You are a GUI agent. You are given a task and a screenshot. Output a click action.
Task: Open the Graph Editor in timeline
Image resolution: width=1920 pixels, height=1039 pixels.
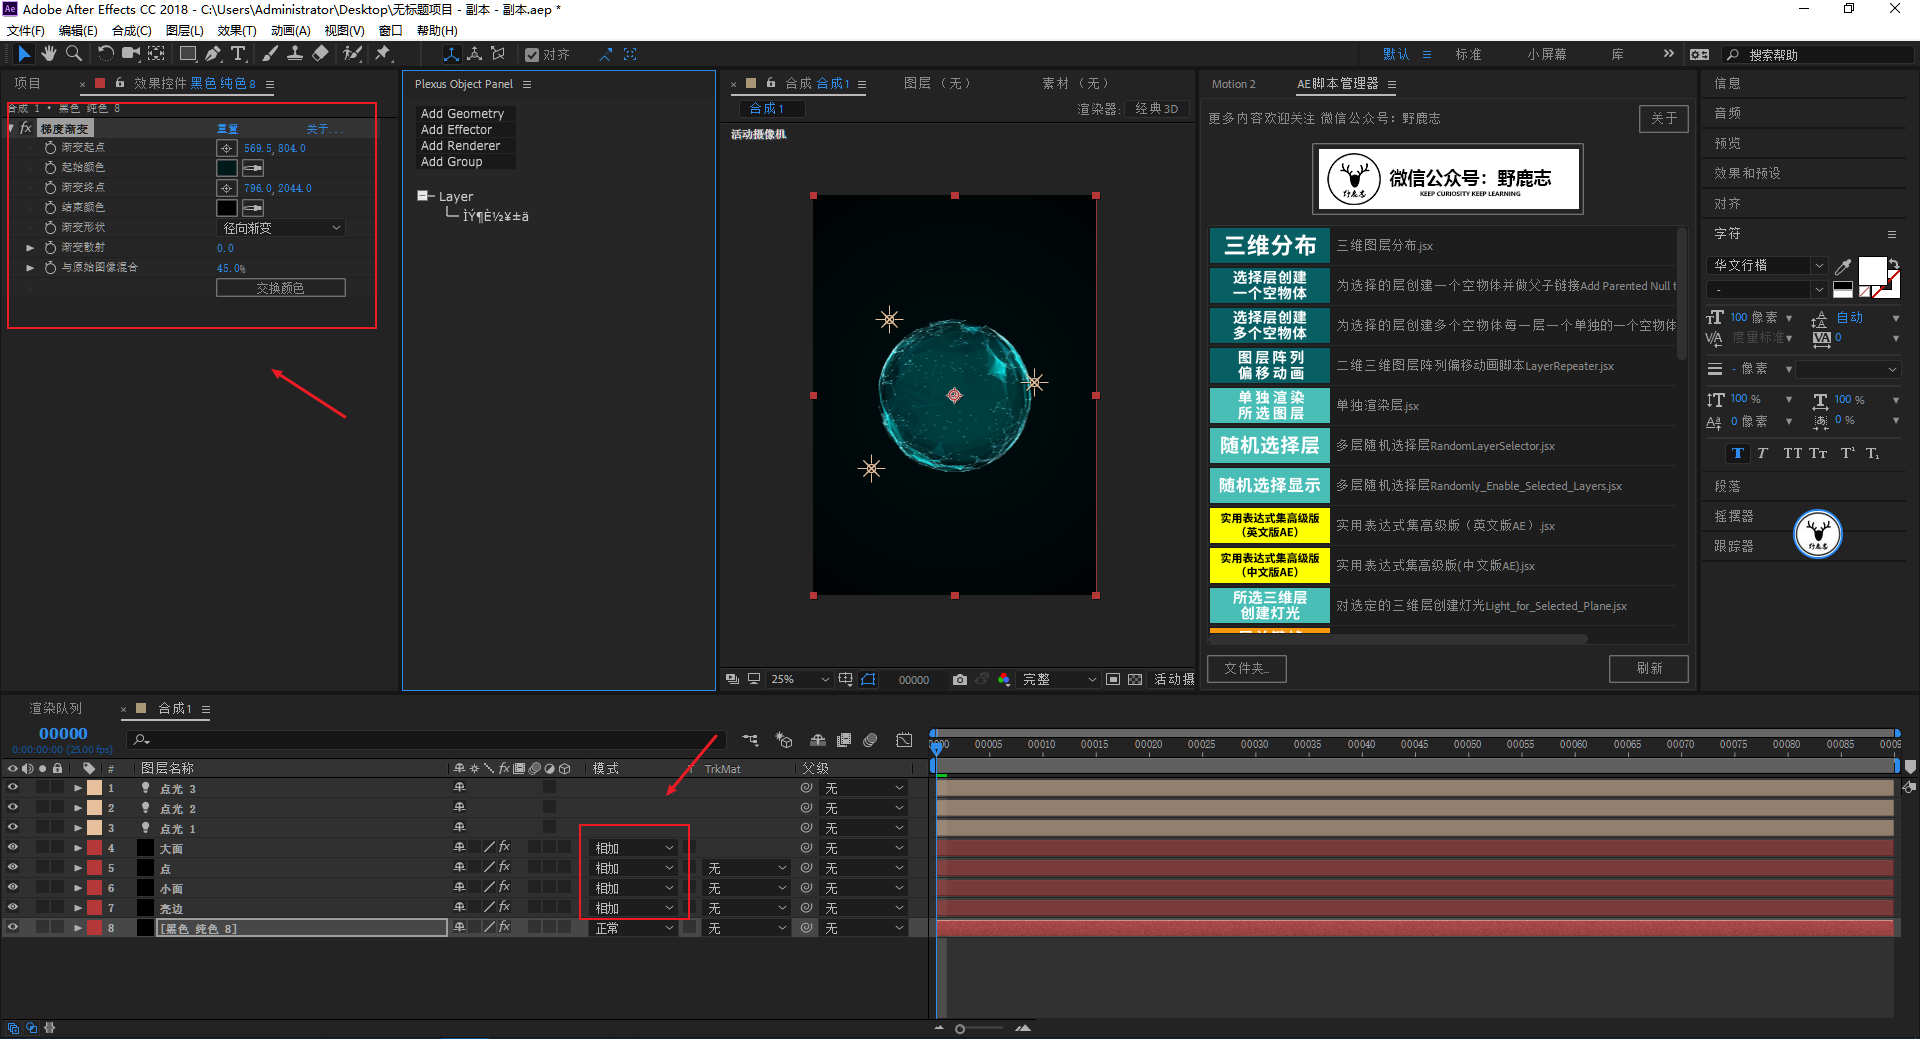click(904, 740)
